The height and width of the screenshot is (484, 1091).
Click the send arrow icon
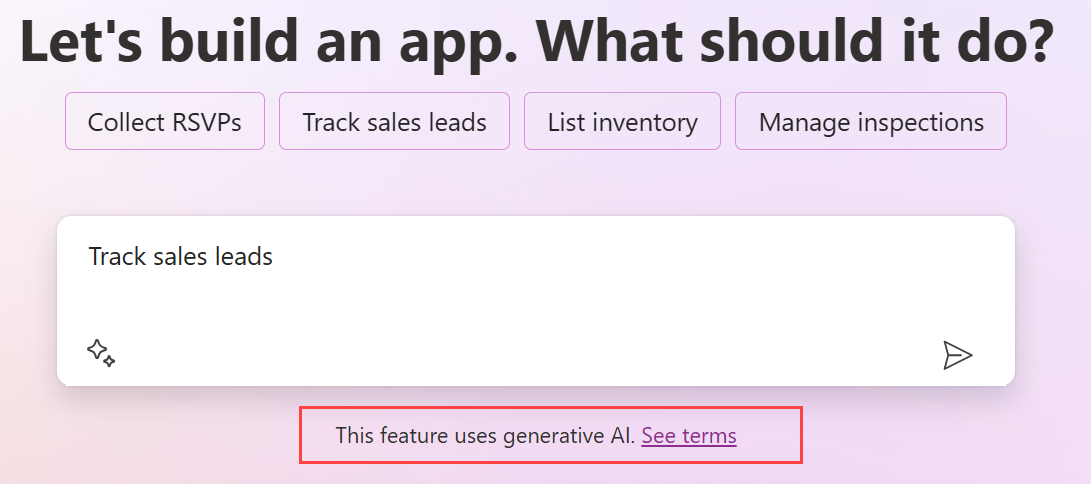[x=957, y=355]
